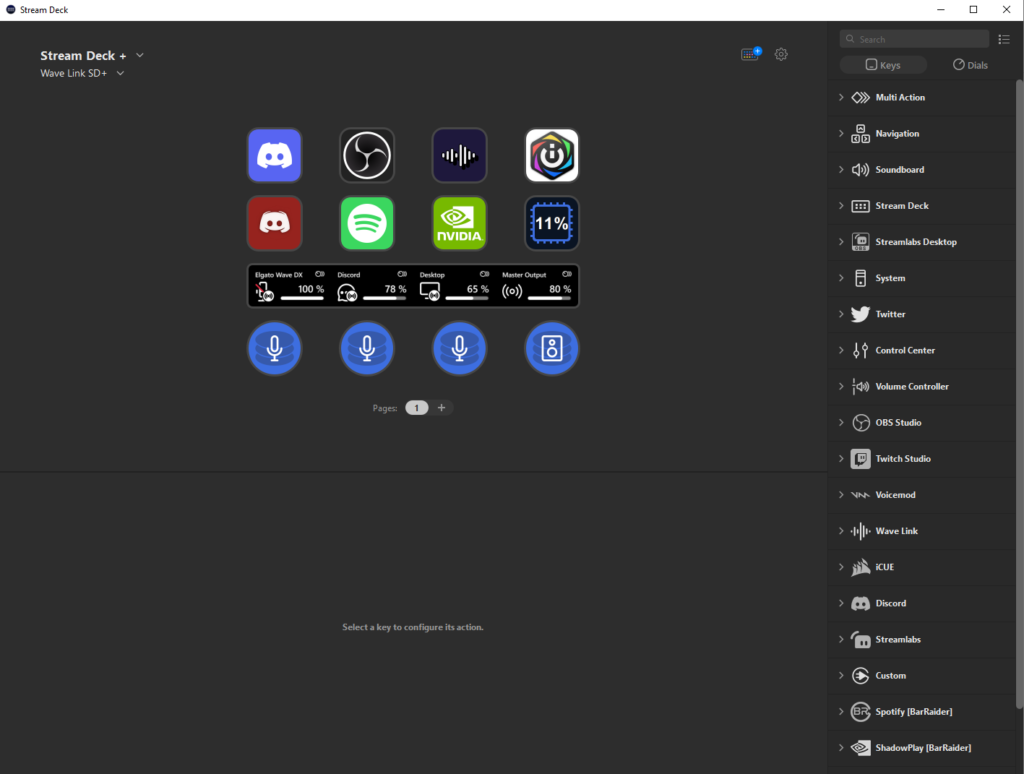Viewport: 1024px width, 774px height.
Task: Toggle the Master Output switch indicator
Action: (x=567, y=274)
